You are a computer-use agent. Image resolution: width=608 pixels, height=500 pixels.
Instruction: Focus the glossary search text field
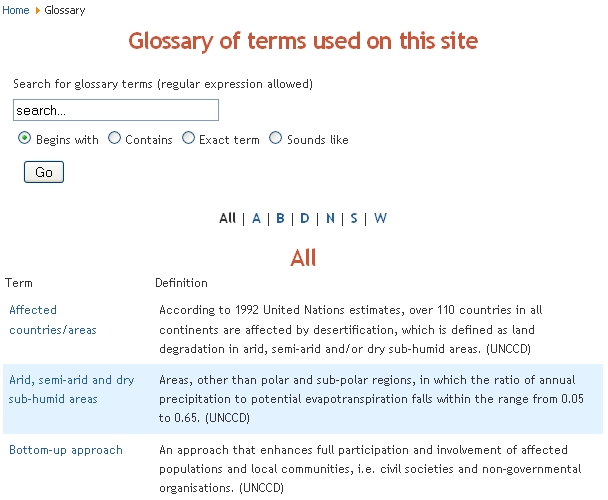[x=116, y=110]
